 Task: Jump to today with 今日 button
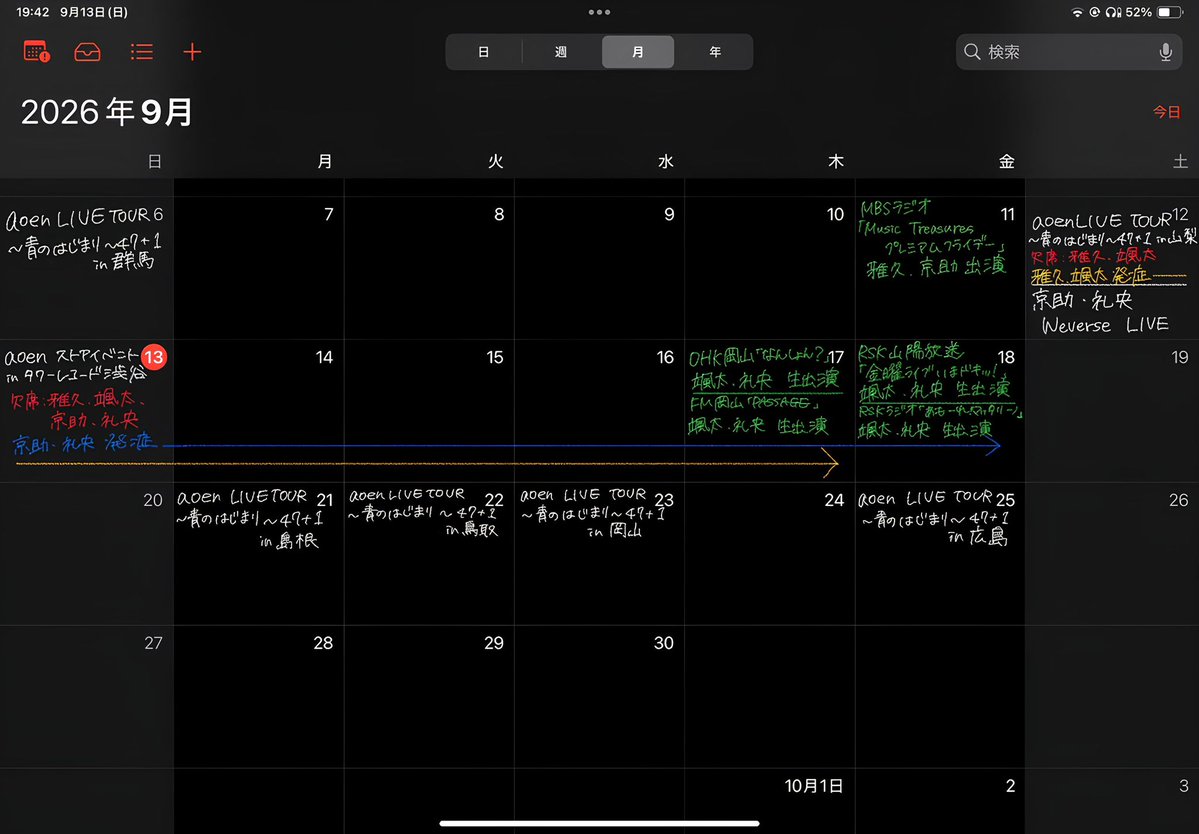point(1167,112)
